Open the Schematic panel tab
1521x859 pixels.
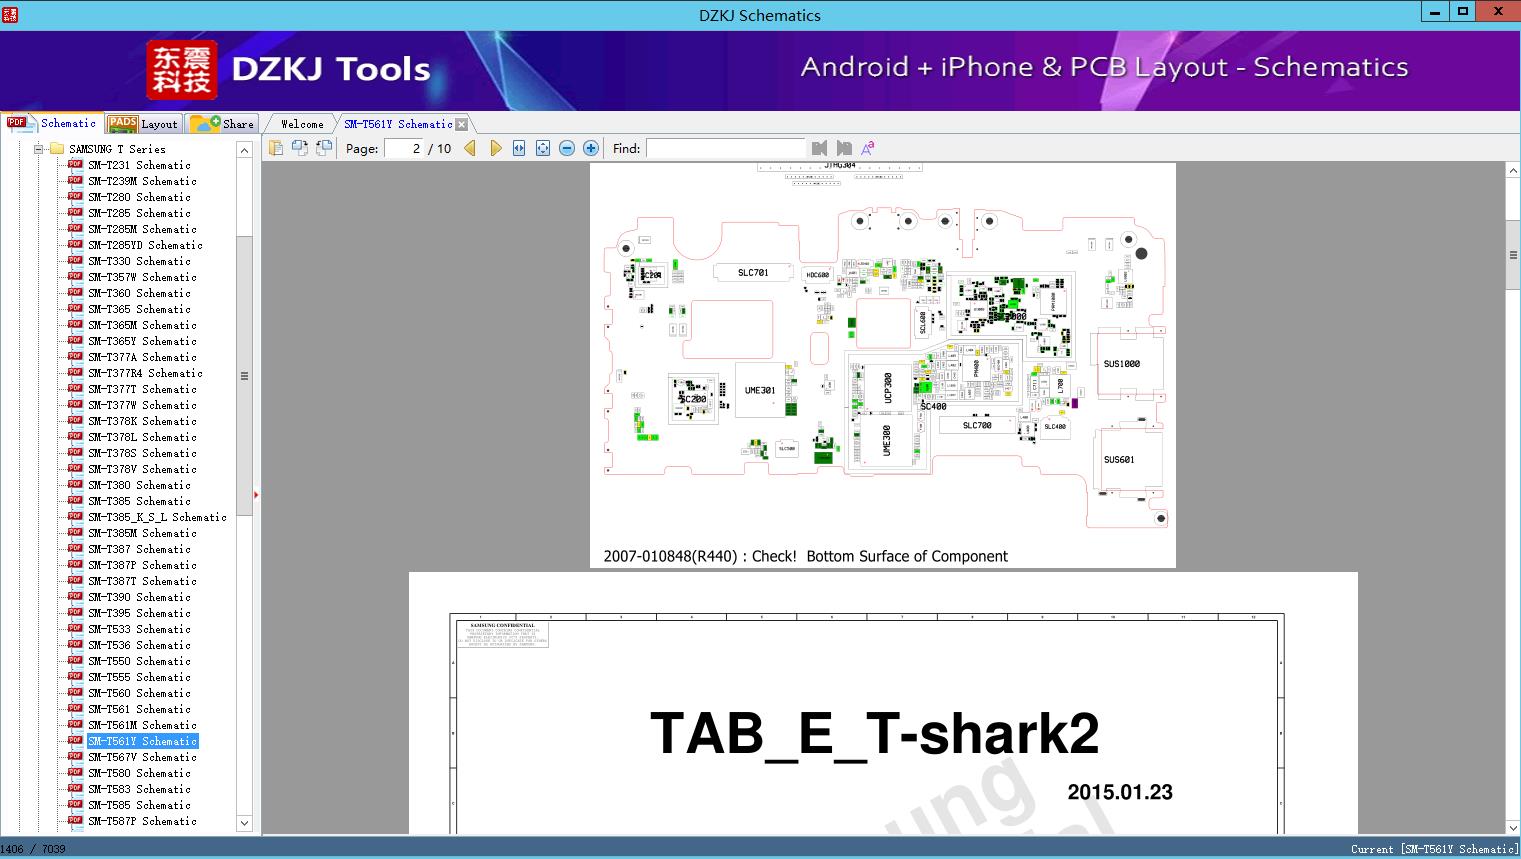(52, 123)
